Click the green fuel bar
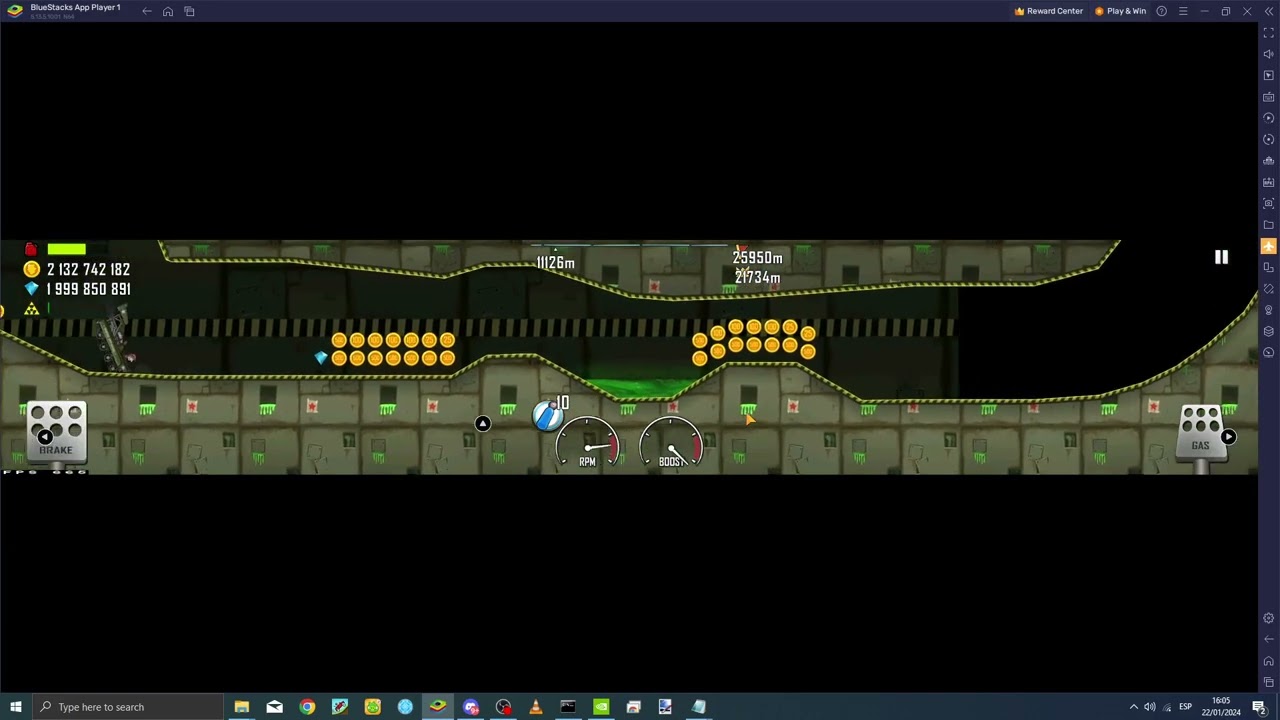 click(66, 249)
